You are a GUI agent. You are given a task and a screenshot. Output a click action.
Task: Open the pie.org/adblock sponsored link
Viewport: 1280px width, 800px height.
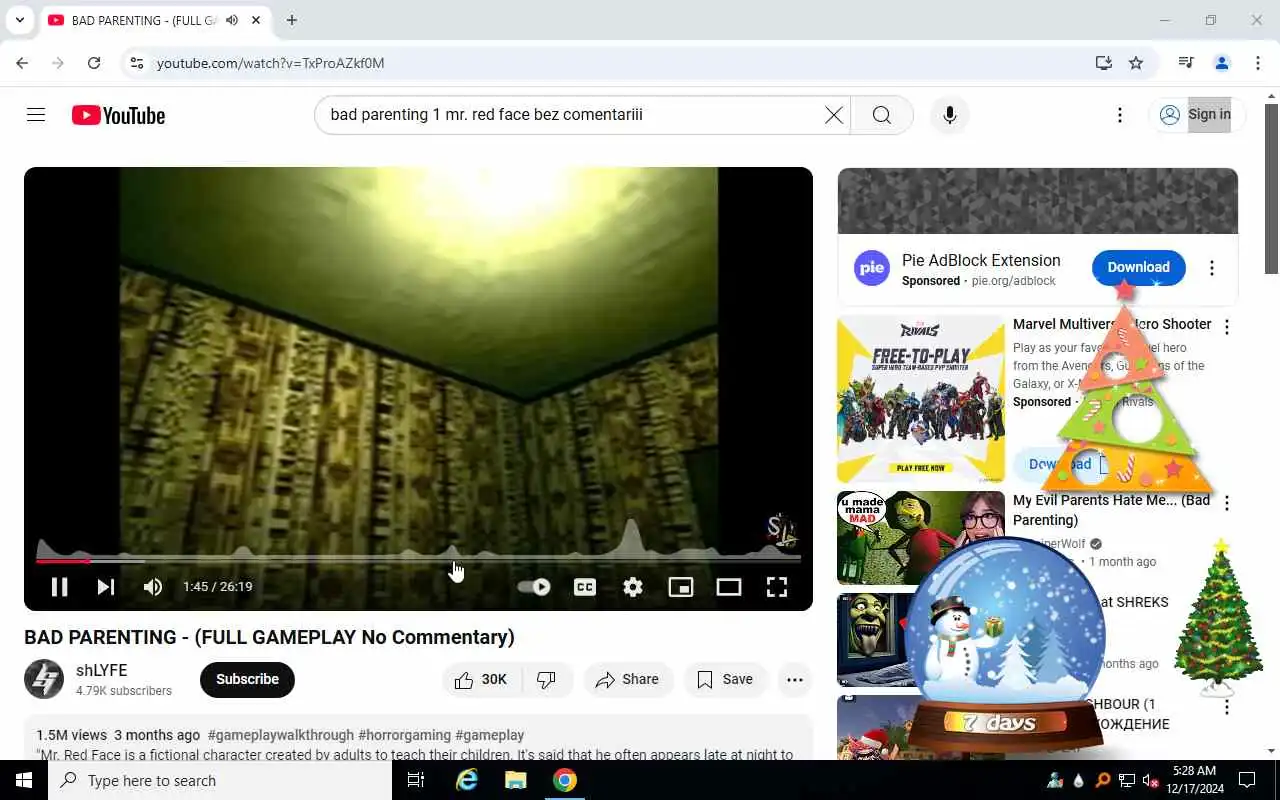[x=1014, y=281]
